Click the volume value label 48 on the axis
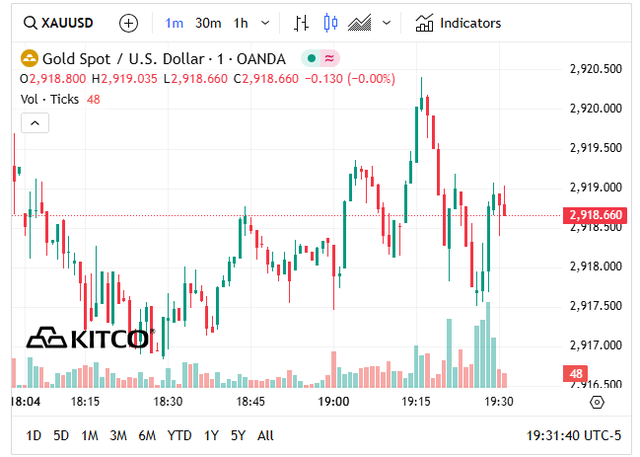This screenshot has width=640, height=457. point(576,374)
